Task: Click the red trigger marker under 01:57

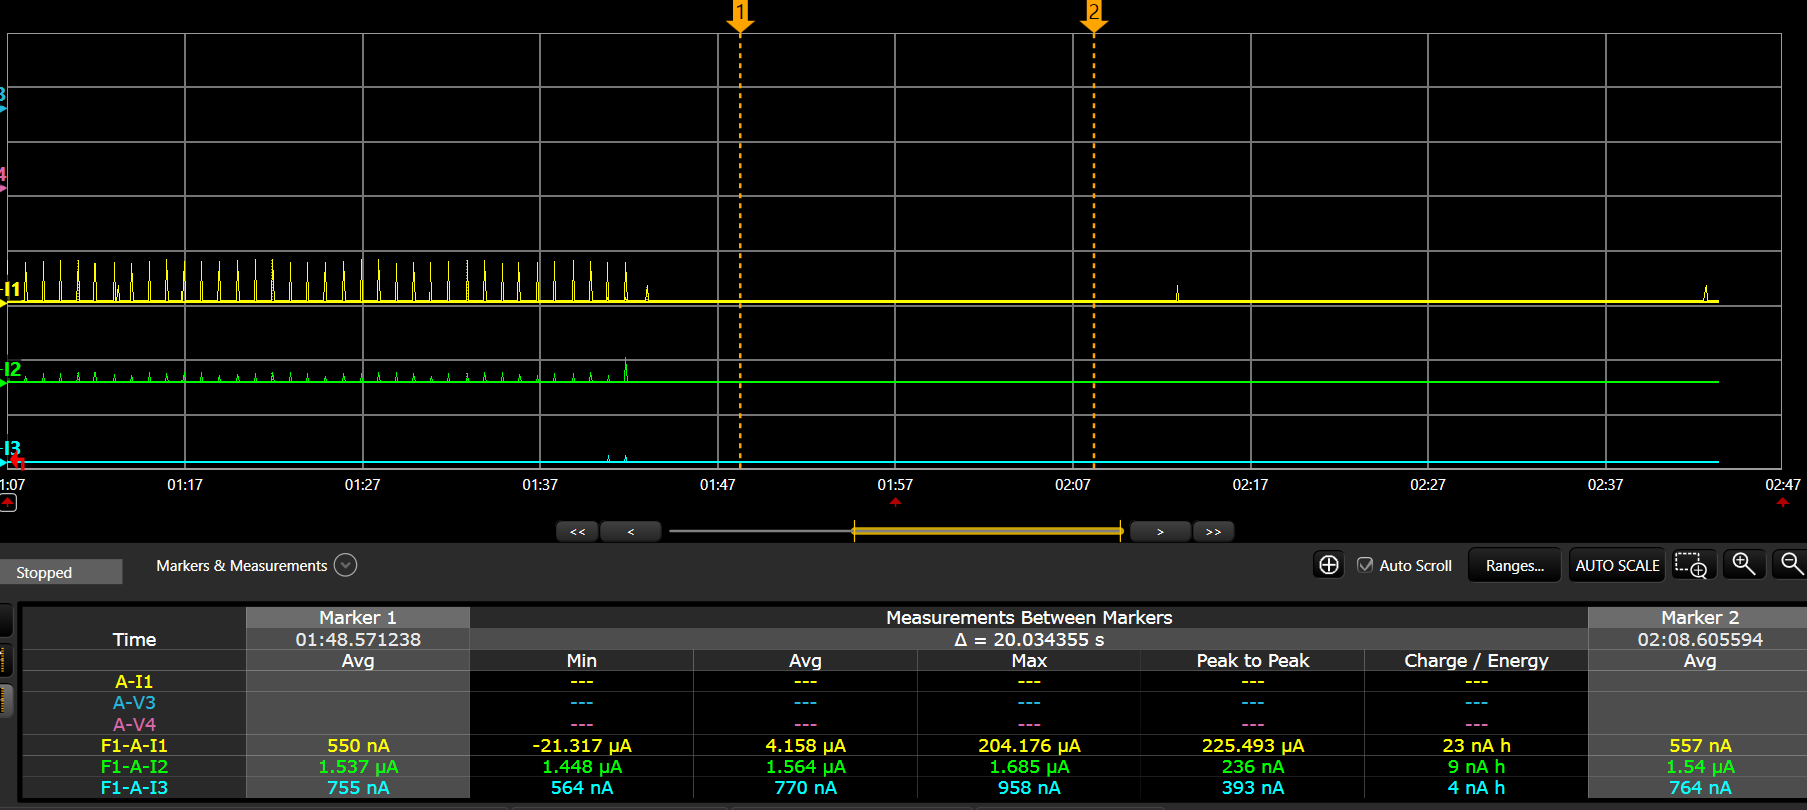Action: (895, 502)
